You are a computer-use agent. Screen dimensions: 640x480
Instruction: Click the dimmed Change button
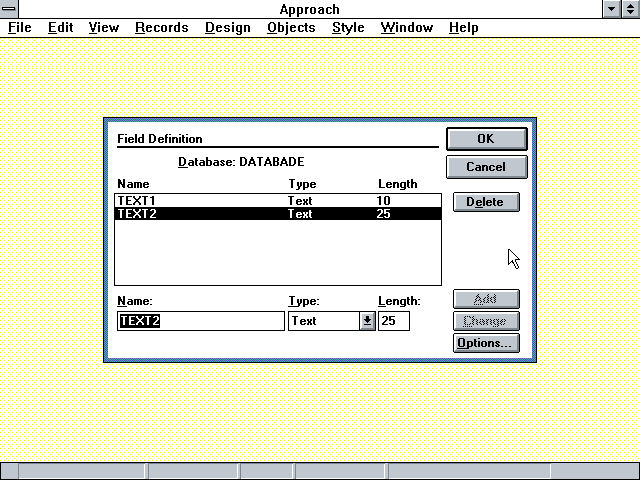486,321
